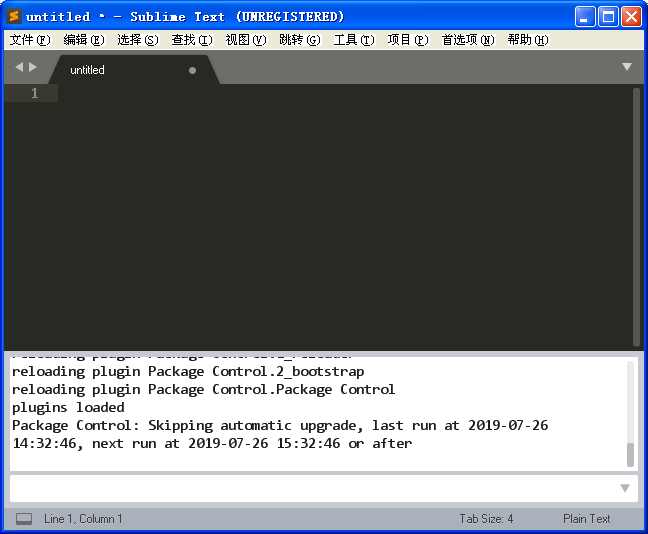This screenshot has height=534, width=648.
Task: Click inside the console command input field
Action: point(314,488)
